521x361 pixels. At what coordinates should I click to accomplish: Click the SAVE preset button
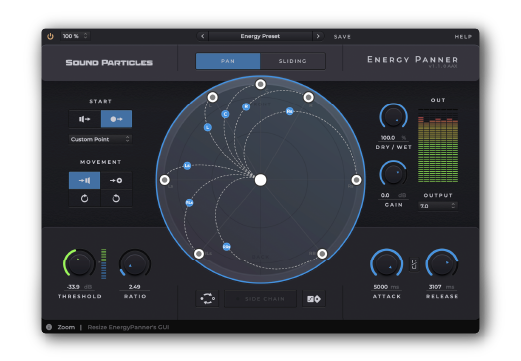[x=342, y=37]
